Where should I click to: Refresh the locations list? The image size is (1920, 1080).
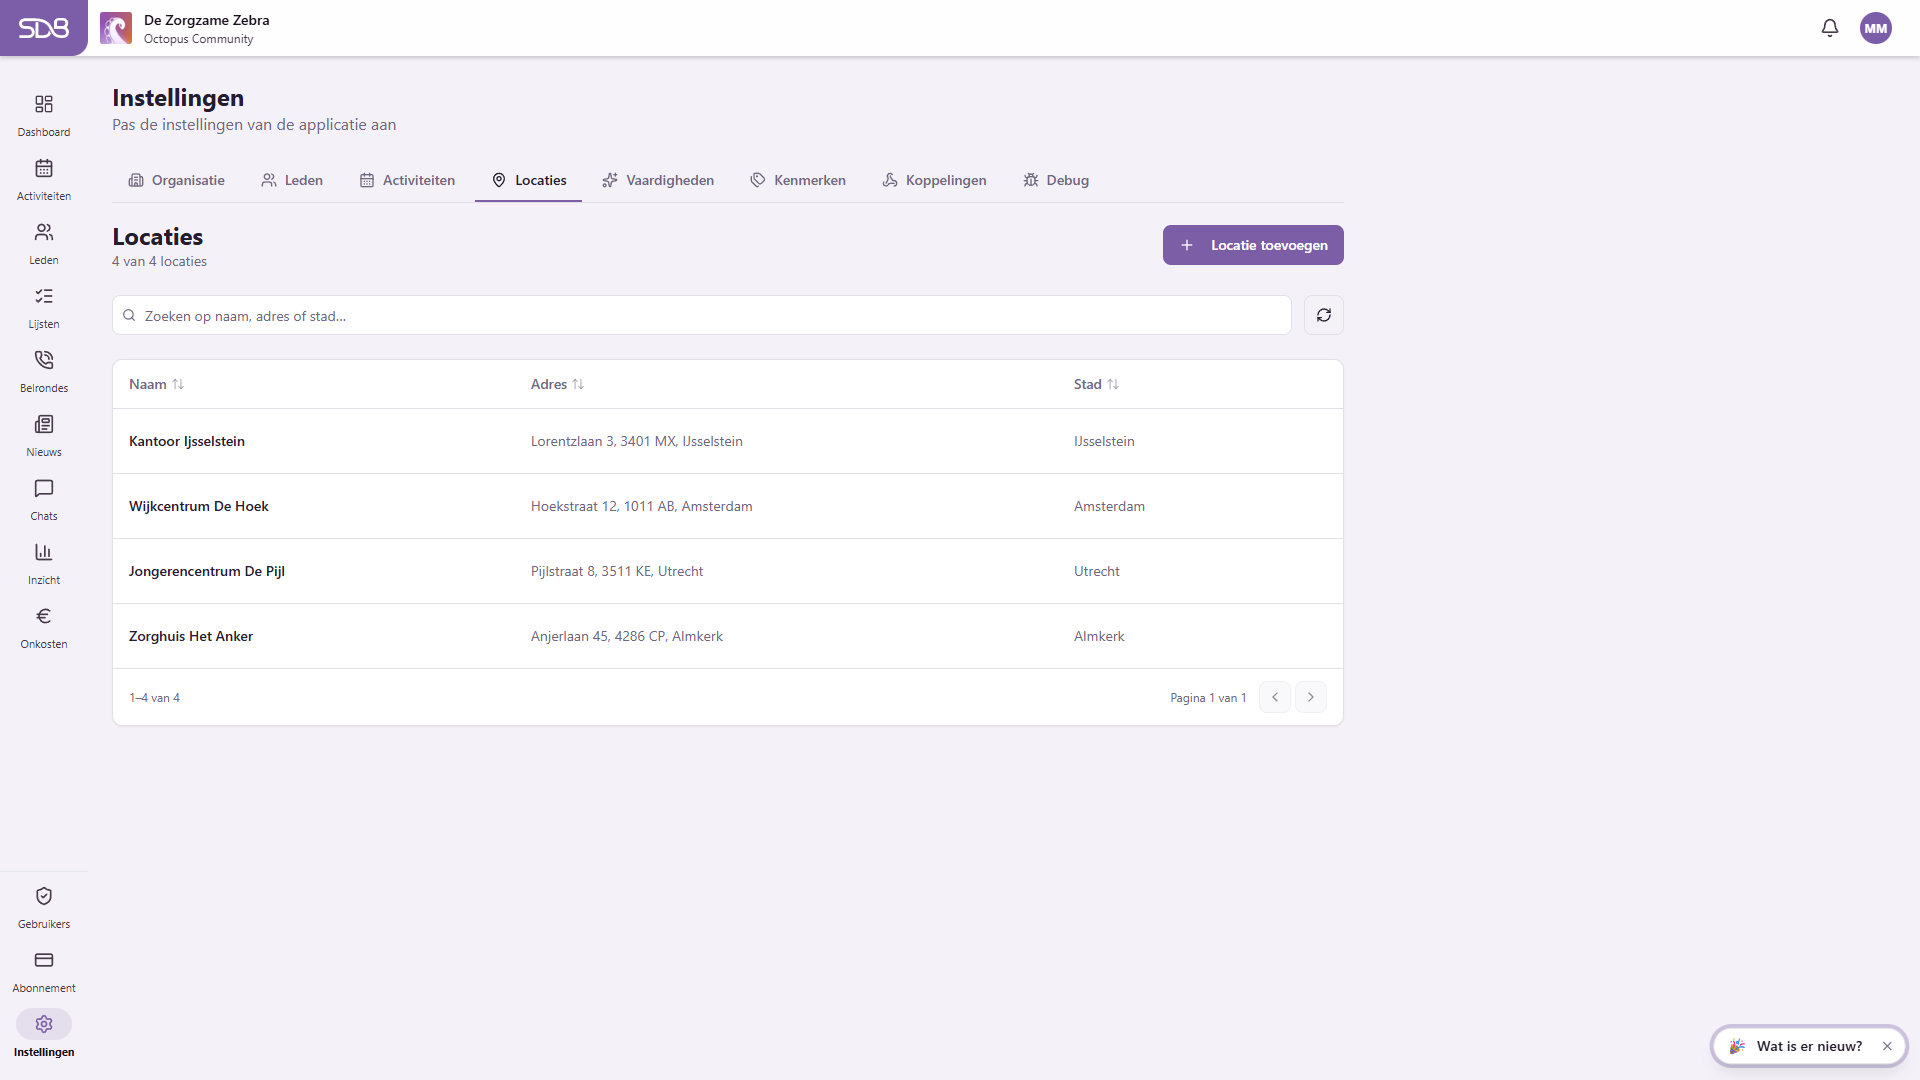click(1324, 315)
